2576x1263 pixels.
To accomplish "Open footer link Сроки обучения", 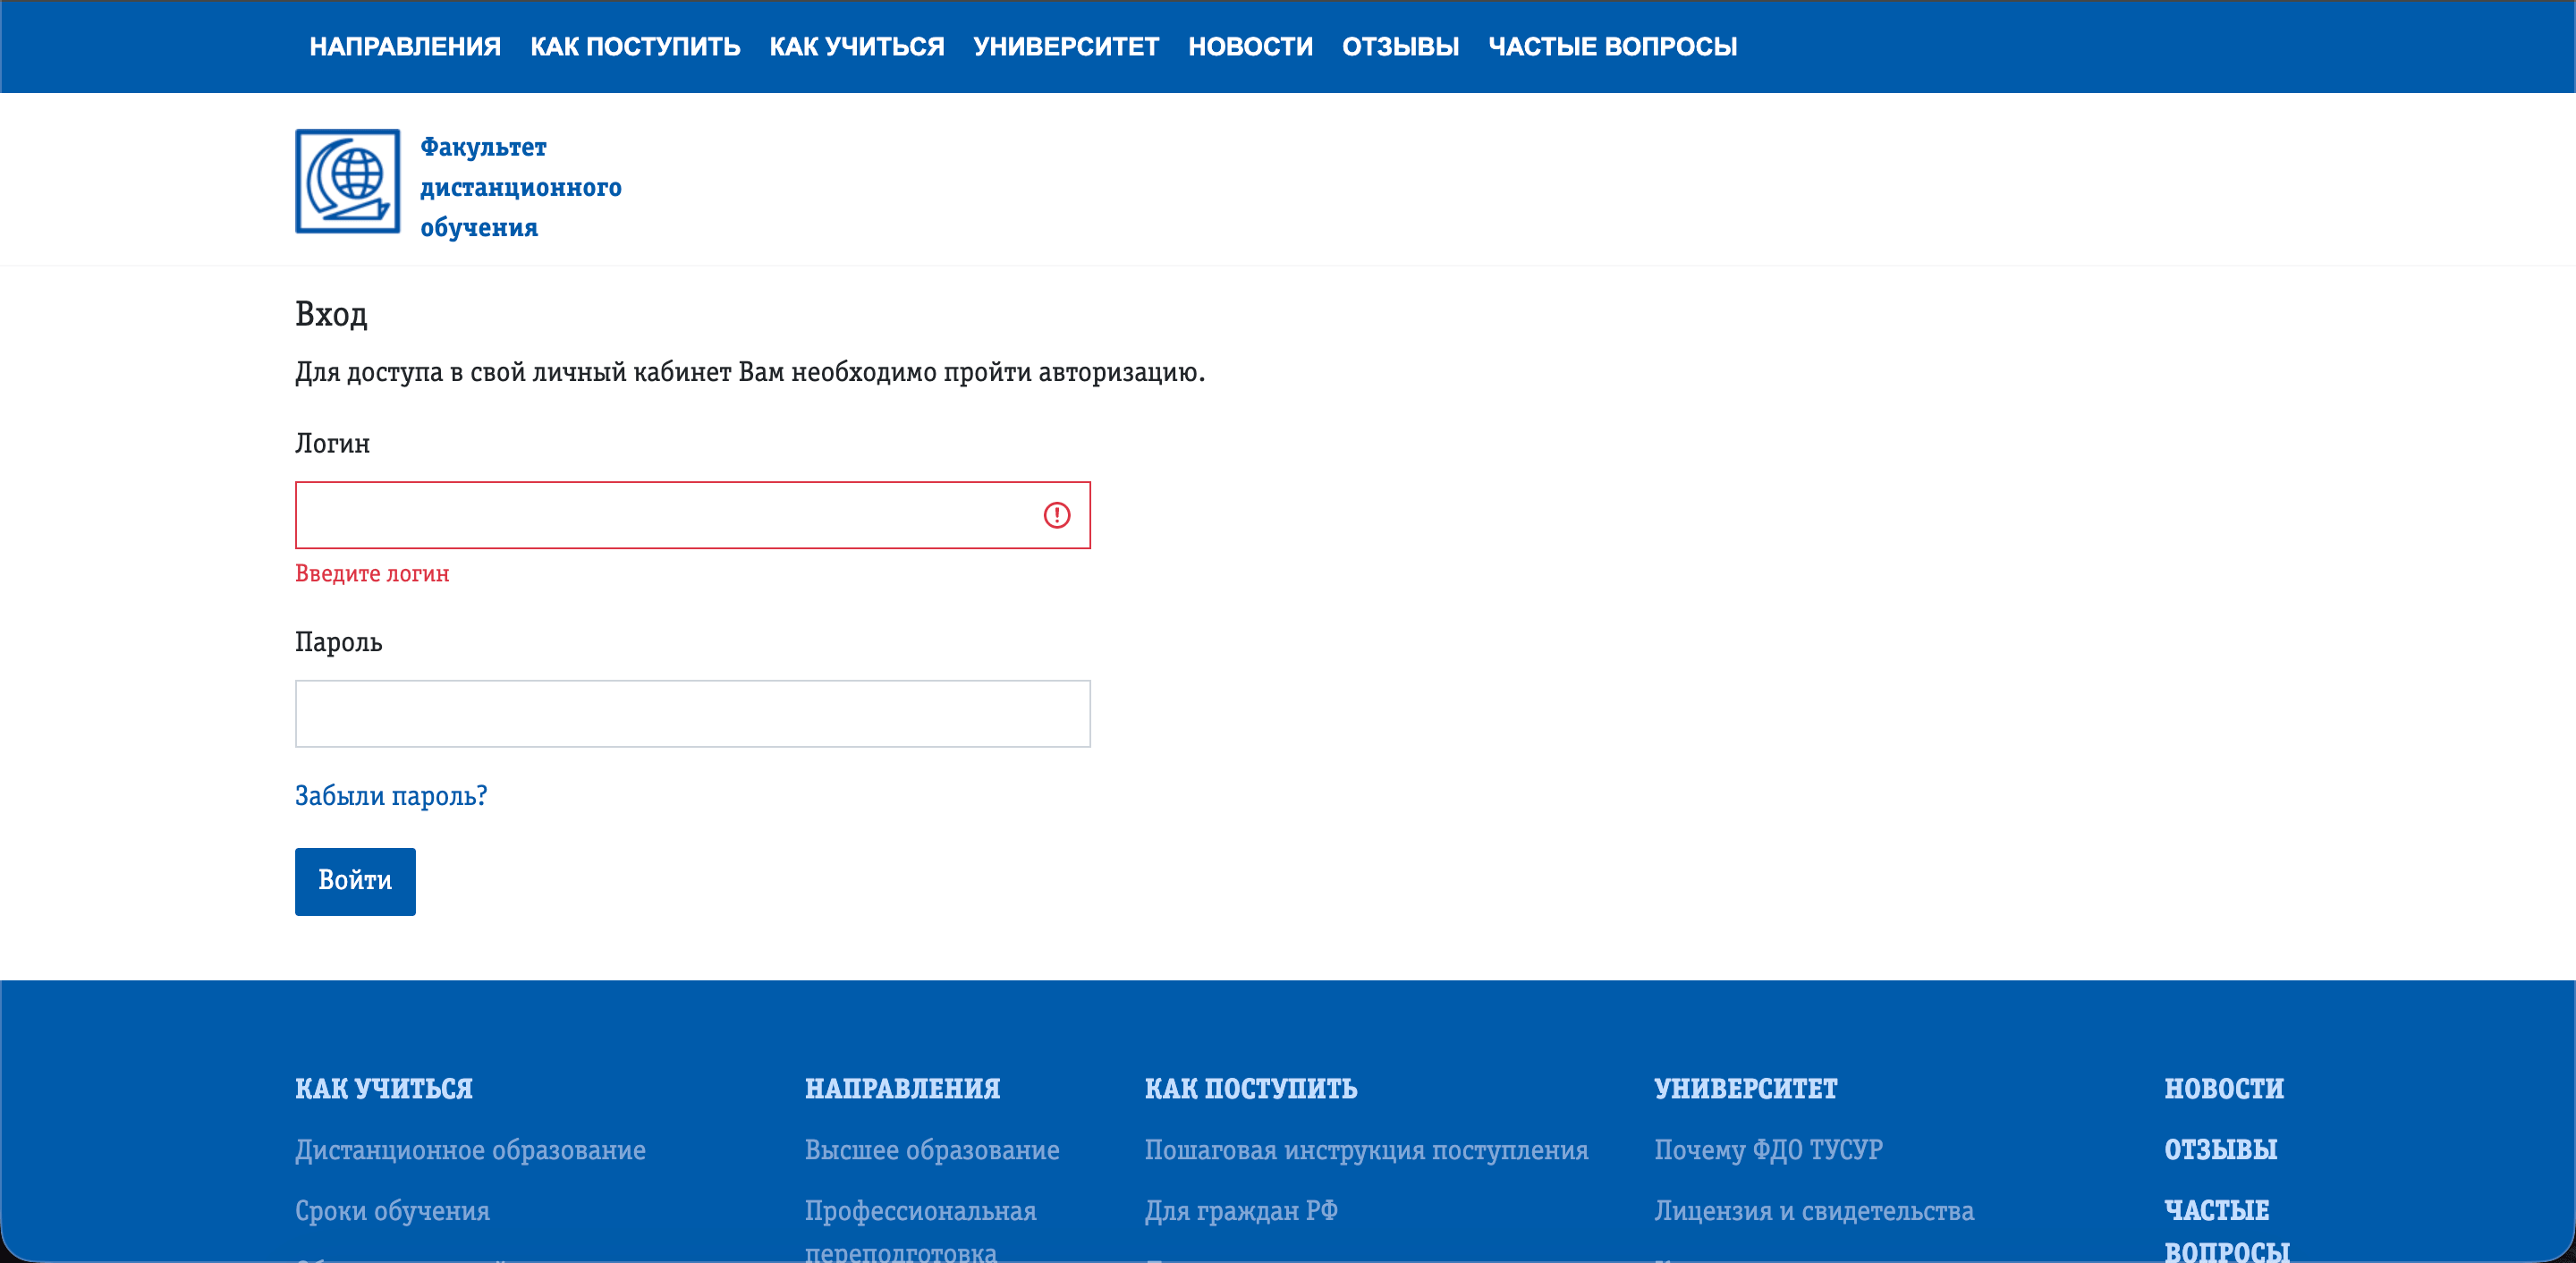I will pos(392,1211).
